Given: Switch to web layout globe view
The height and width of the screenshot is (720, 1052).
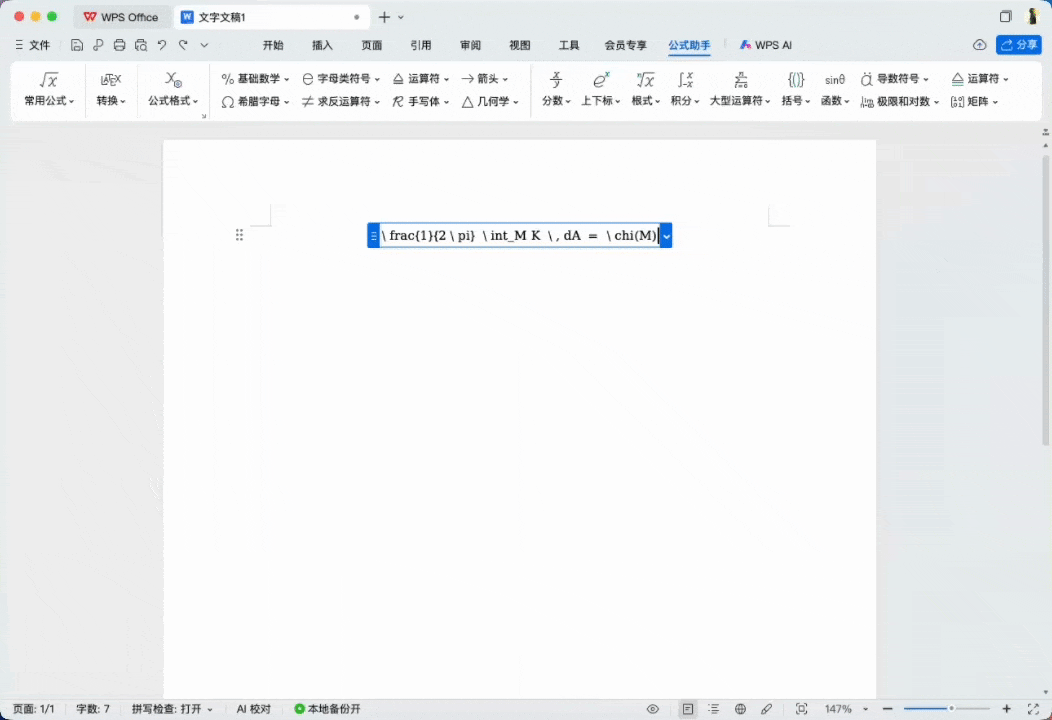Looking at the screenshot, I should (740, 709).
